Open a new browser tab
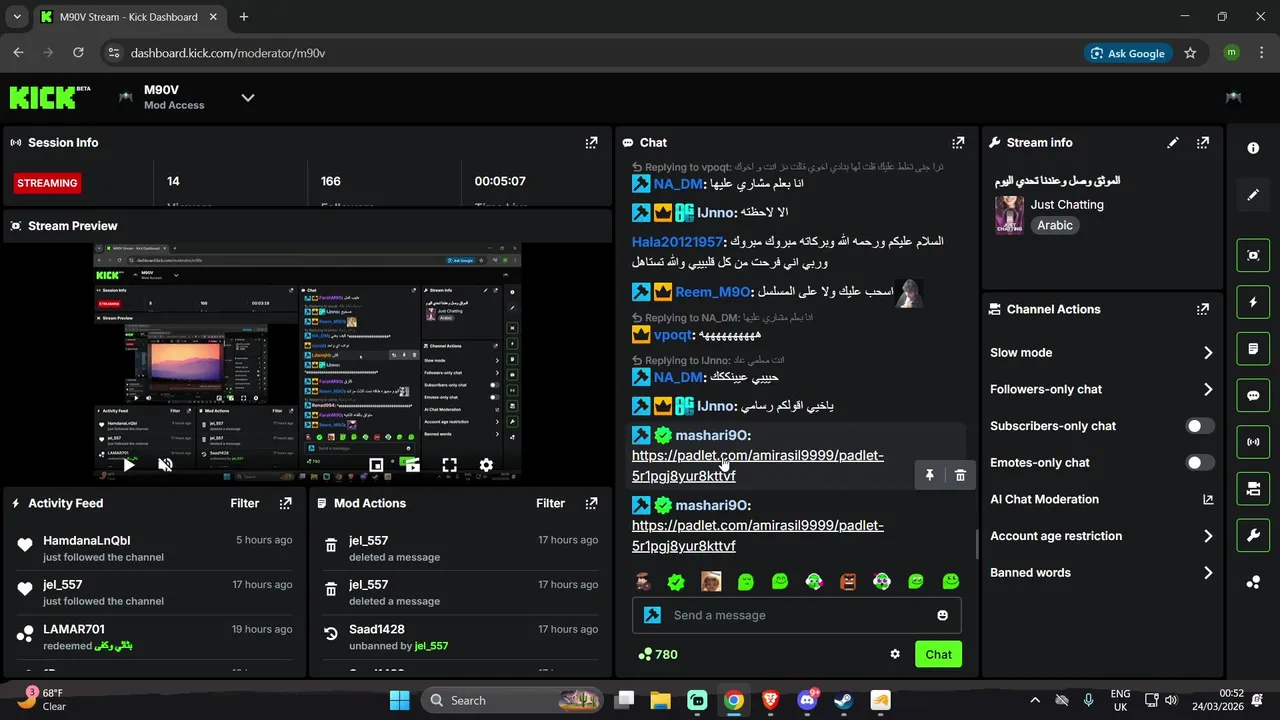1280x720 pixels. (x=244, y=17)
